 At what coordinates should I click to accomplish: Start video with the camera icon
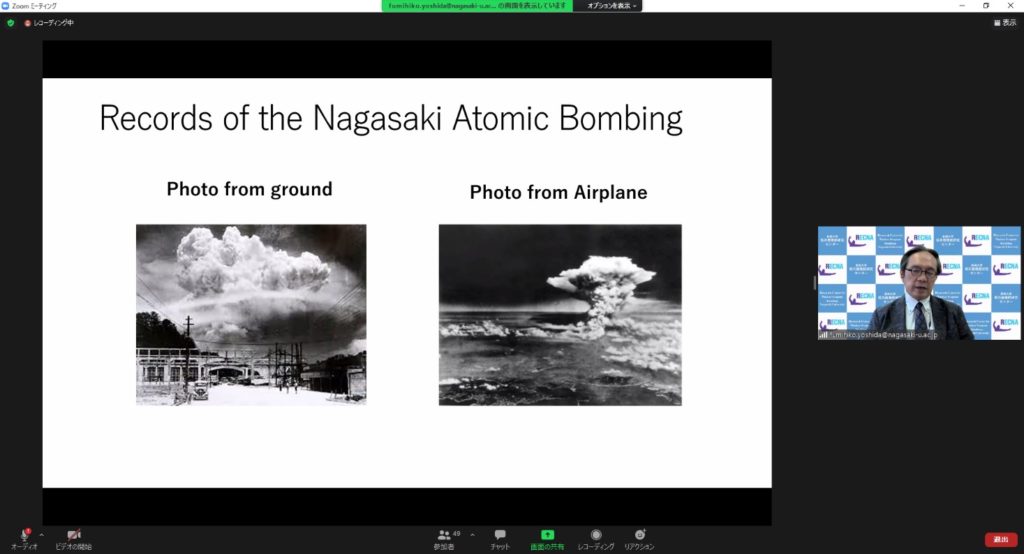[73, 535]
